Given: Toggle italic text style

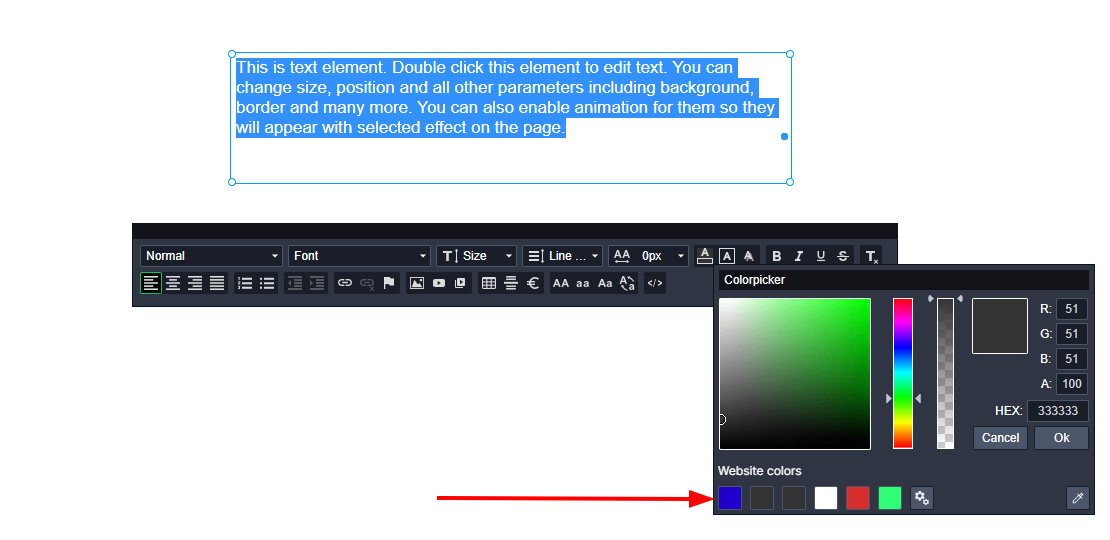Looking at the screenshot, I should 799,256.
